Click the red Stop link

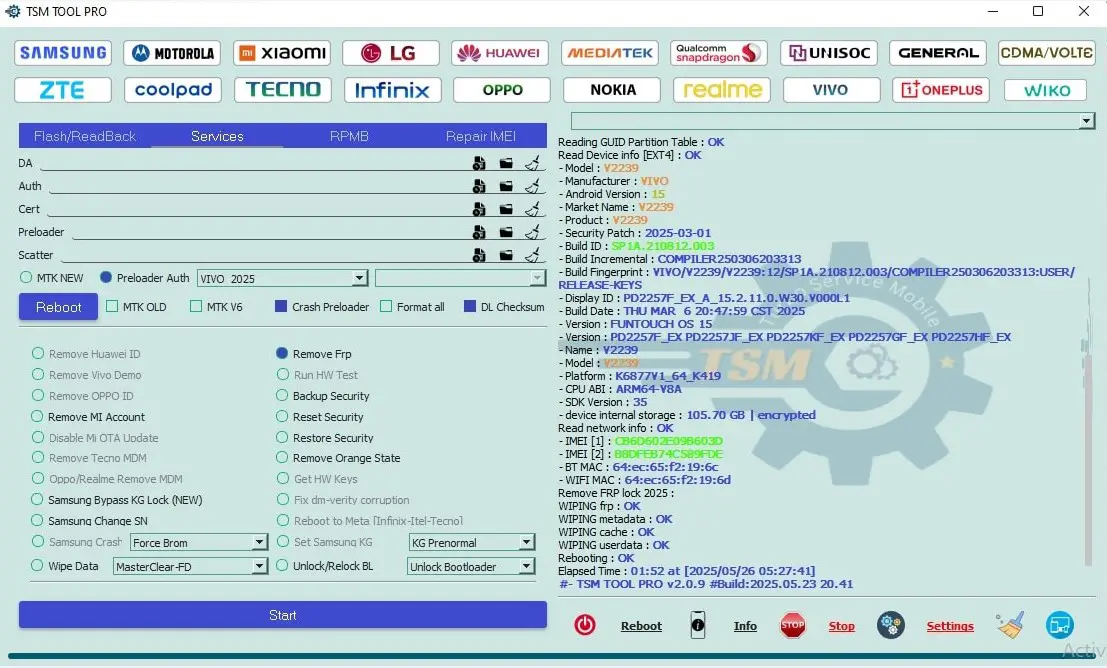point(842,626)
